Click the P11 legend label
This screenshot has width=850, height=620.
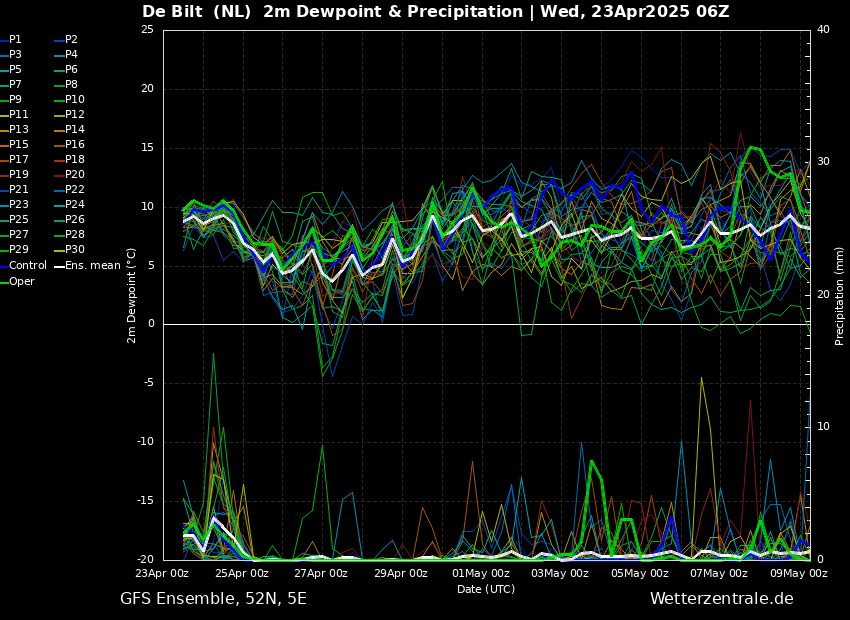pyautogui.click(x=15, y=114)
